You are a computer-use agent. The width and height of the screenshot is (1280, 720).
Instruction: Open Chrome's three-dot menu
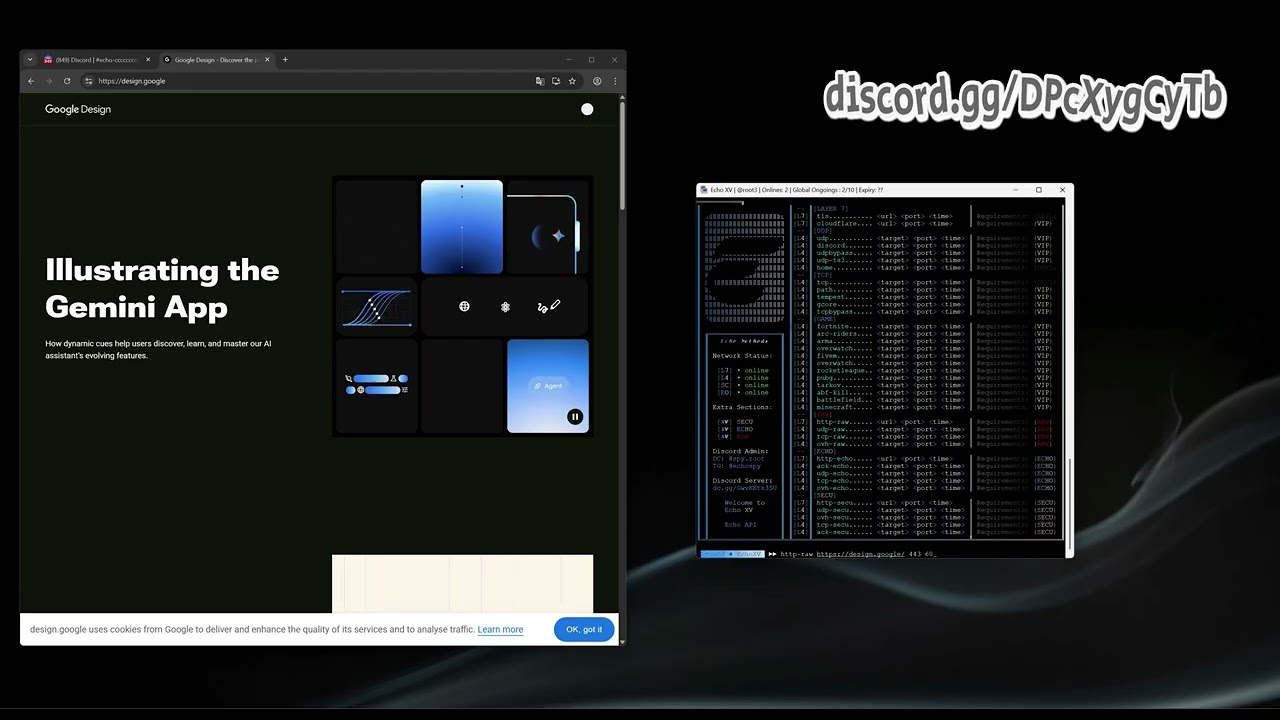point(615,81)
